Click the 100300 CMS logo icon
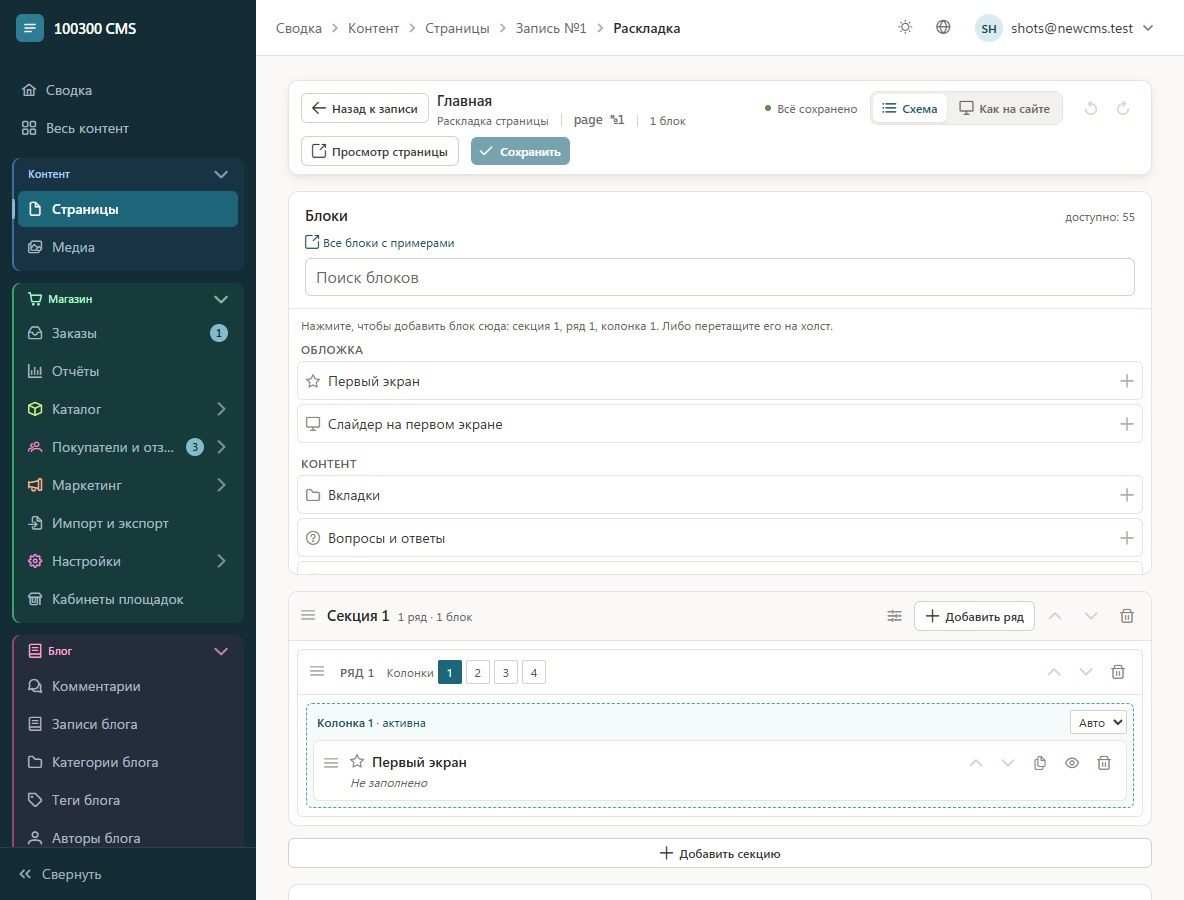Screen dimensions: 1184x900 pyautogui.click(x=29, y=28)
